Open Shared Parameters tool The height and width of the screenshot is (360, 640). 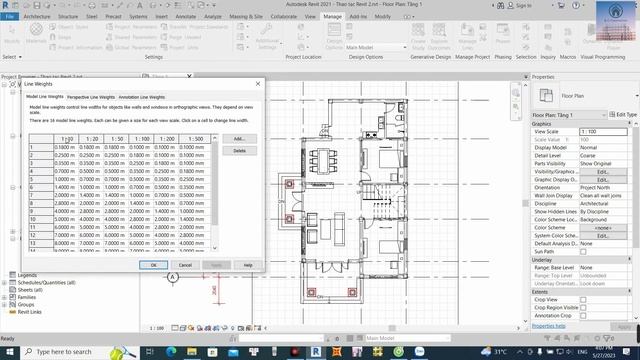coord(131,37)
